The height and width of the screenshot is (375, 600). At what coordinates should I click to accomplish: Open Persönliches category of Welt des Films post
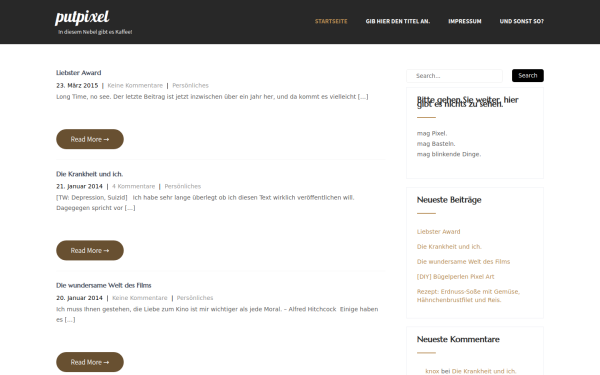[x=195, y=298]
